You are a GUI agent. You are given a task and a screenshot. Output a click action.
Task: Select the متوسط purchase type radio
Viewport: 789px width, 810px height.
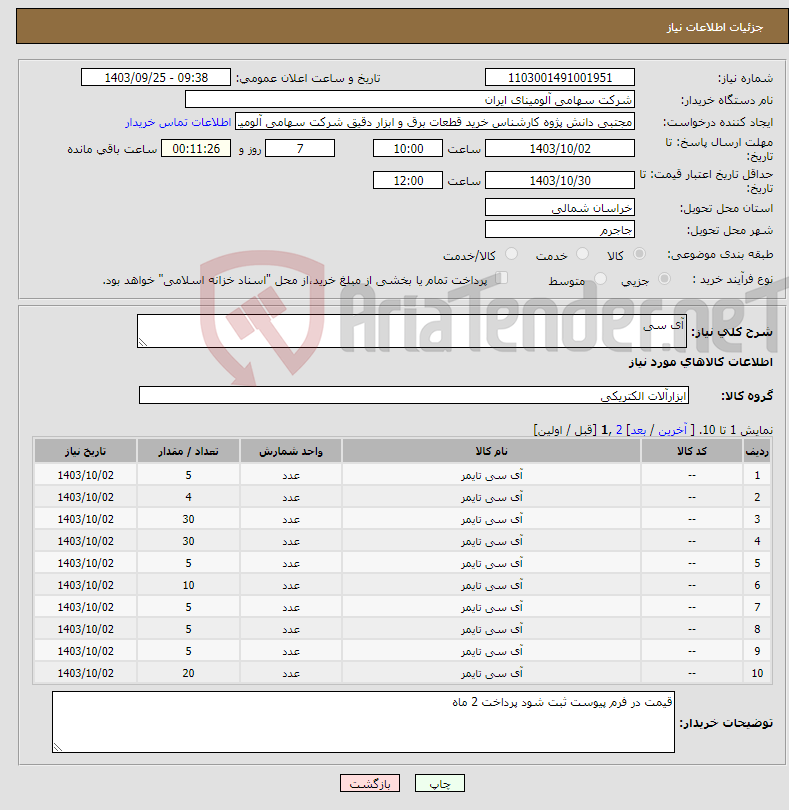[x=600, y=279]
